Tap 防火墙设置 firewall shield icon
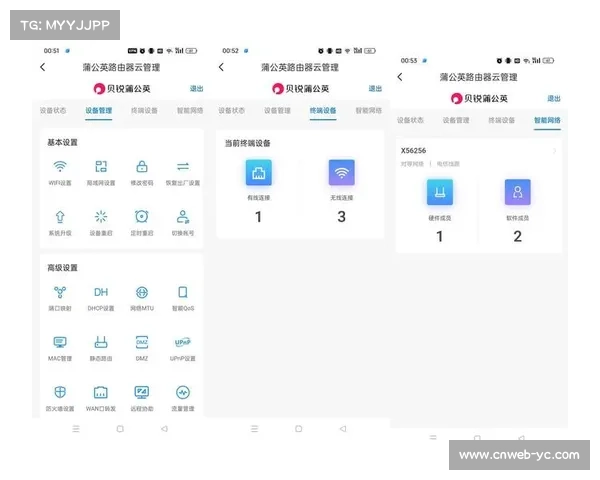Image resolution: width=600 pixels, height=480 pixels. [60, 392]
